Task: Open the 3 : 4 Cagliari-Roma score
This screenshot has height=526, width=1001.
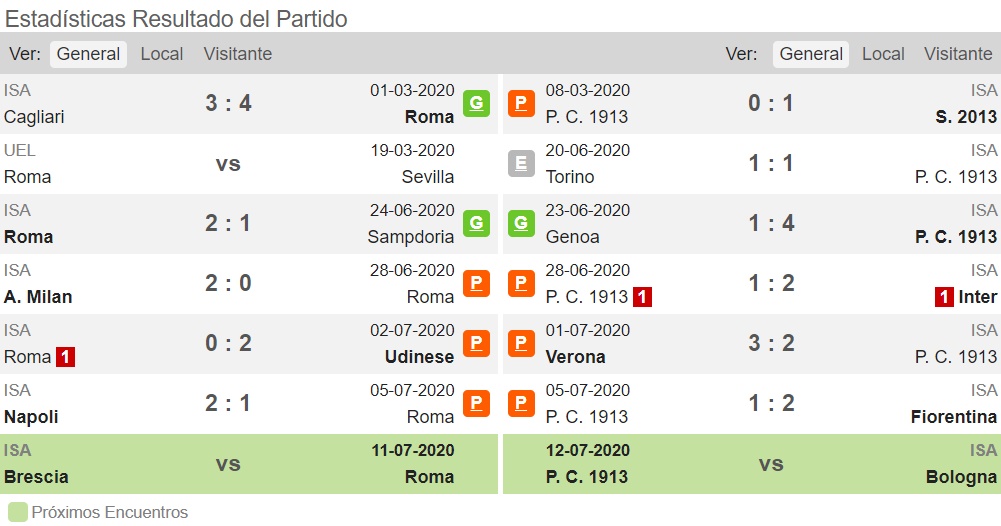Action: pos(228,103)
